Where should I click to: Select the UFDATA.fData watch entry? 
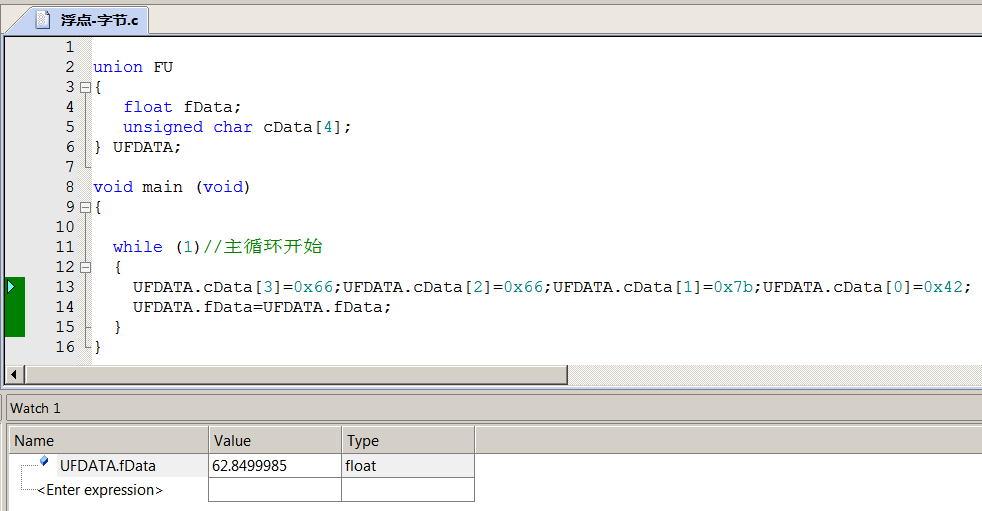tap(108, 466)
